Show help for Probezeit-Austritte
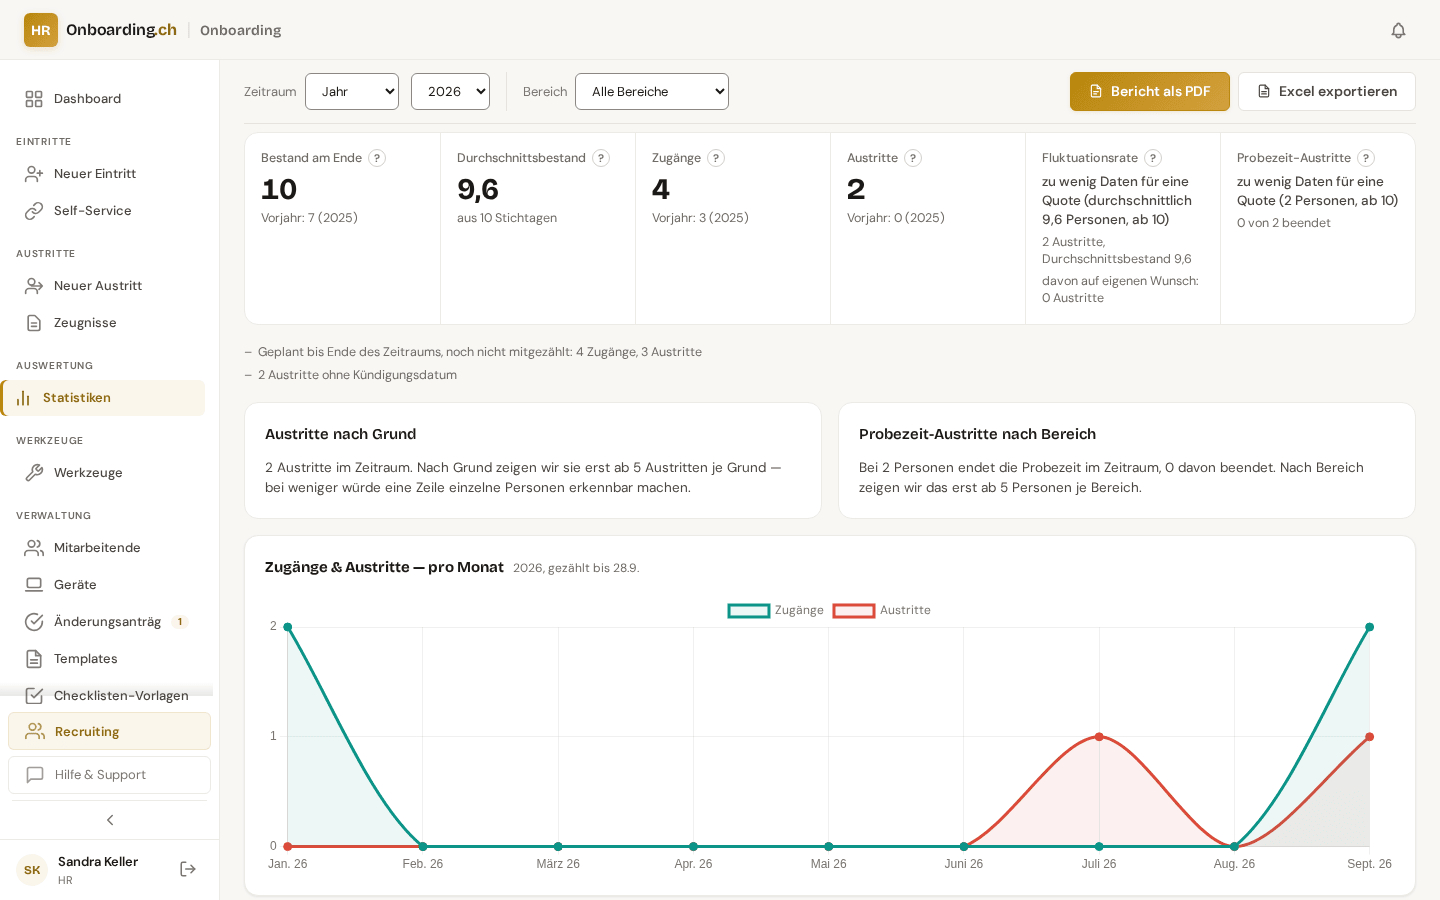The height and width of the screenshot is (900, 1440). [1366, 158]
